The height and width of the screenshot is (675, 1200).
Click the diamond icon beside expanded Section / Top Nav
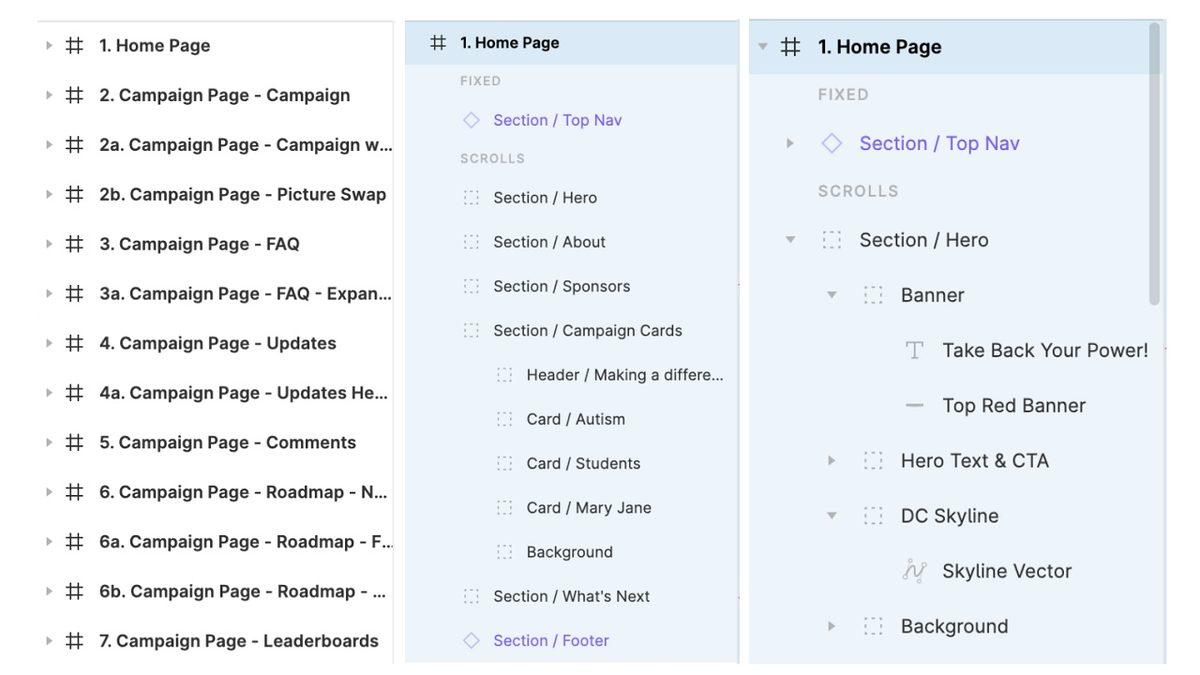pyautogui.click(x=831, y=143)
